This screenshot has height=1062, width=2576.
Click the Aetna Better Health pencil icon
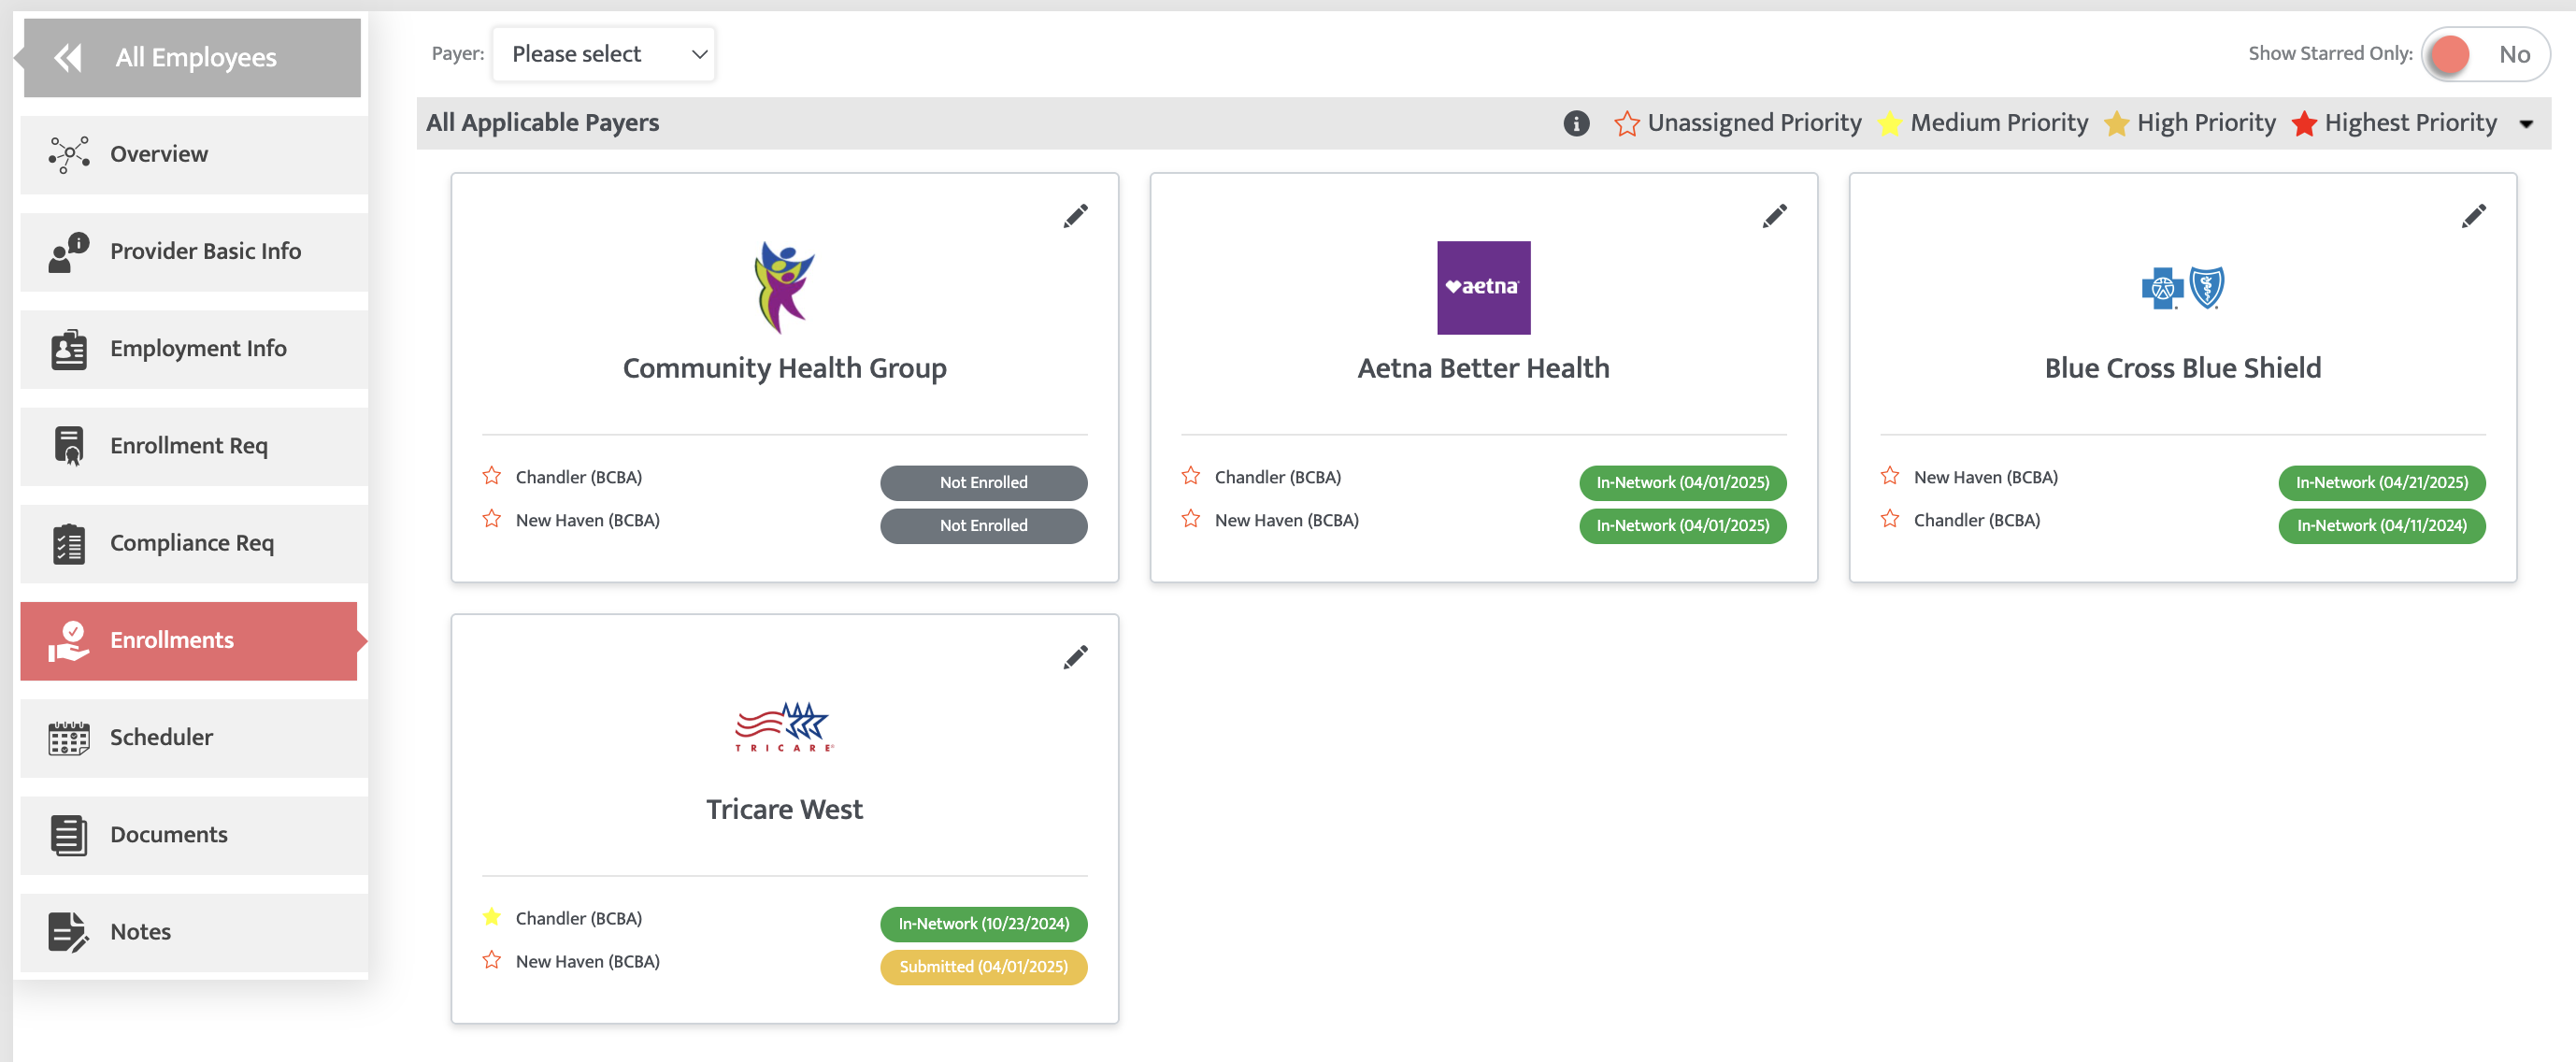pyautogui.click(x=1774, y=216)
